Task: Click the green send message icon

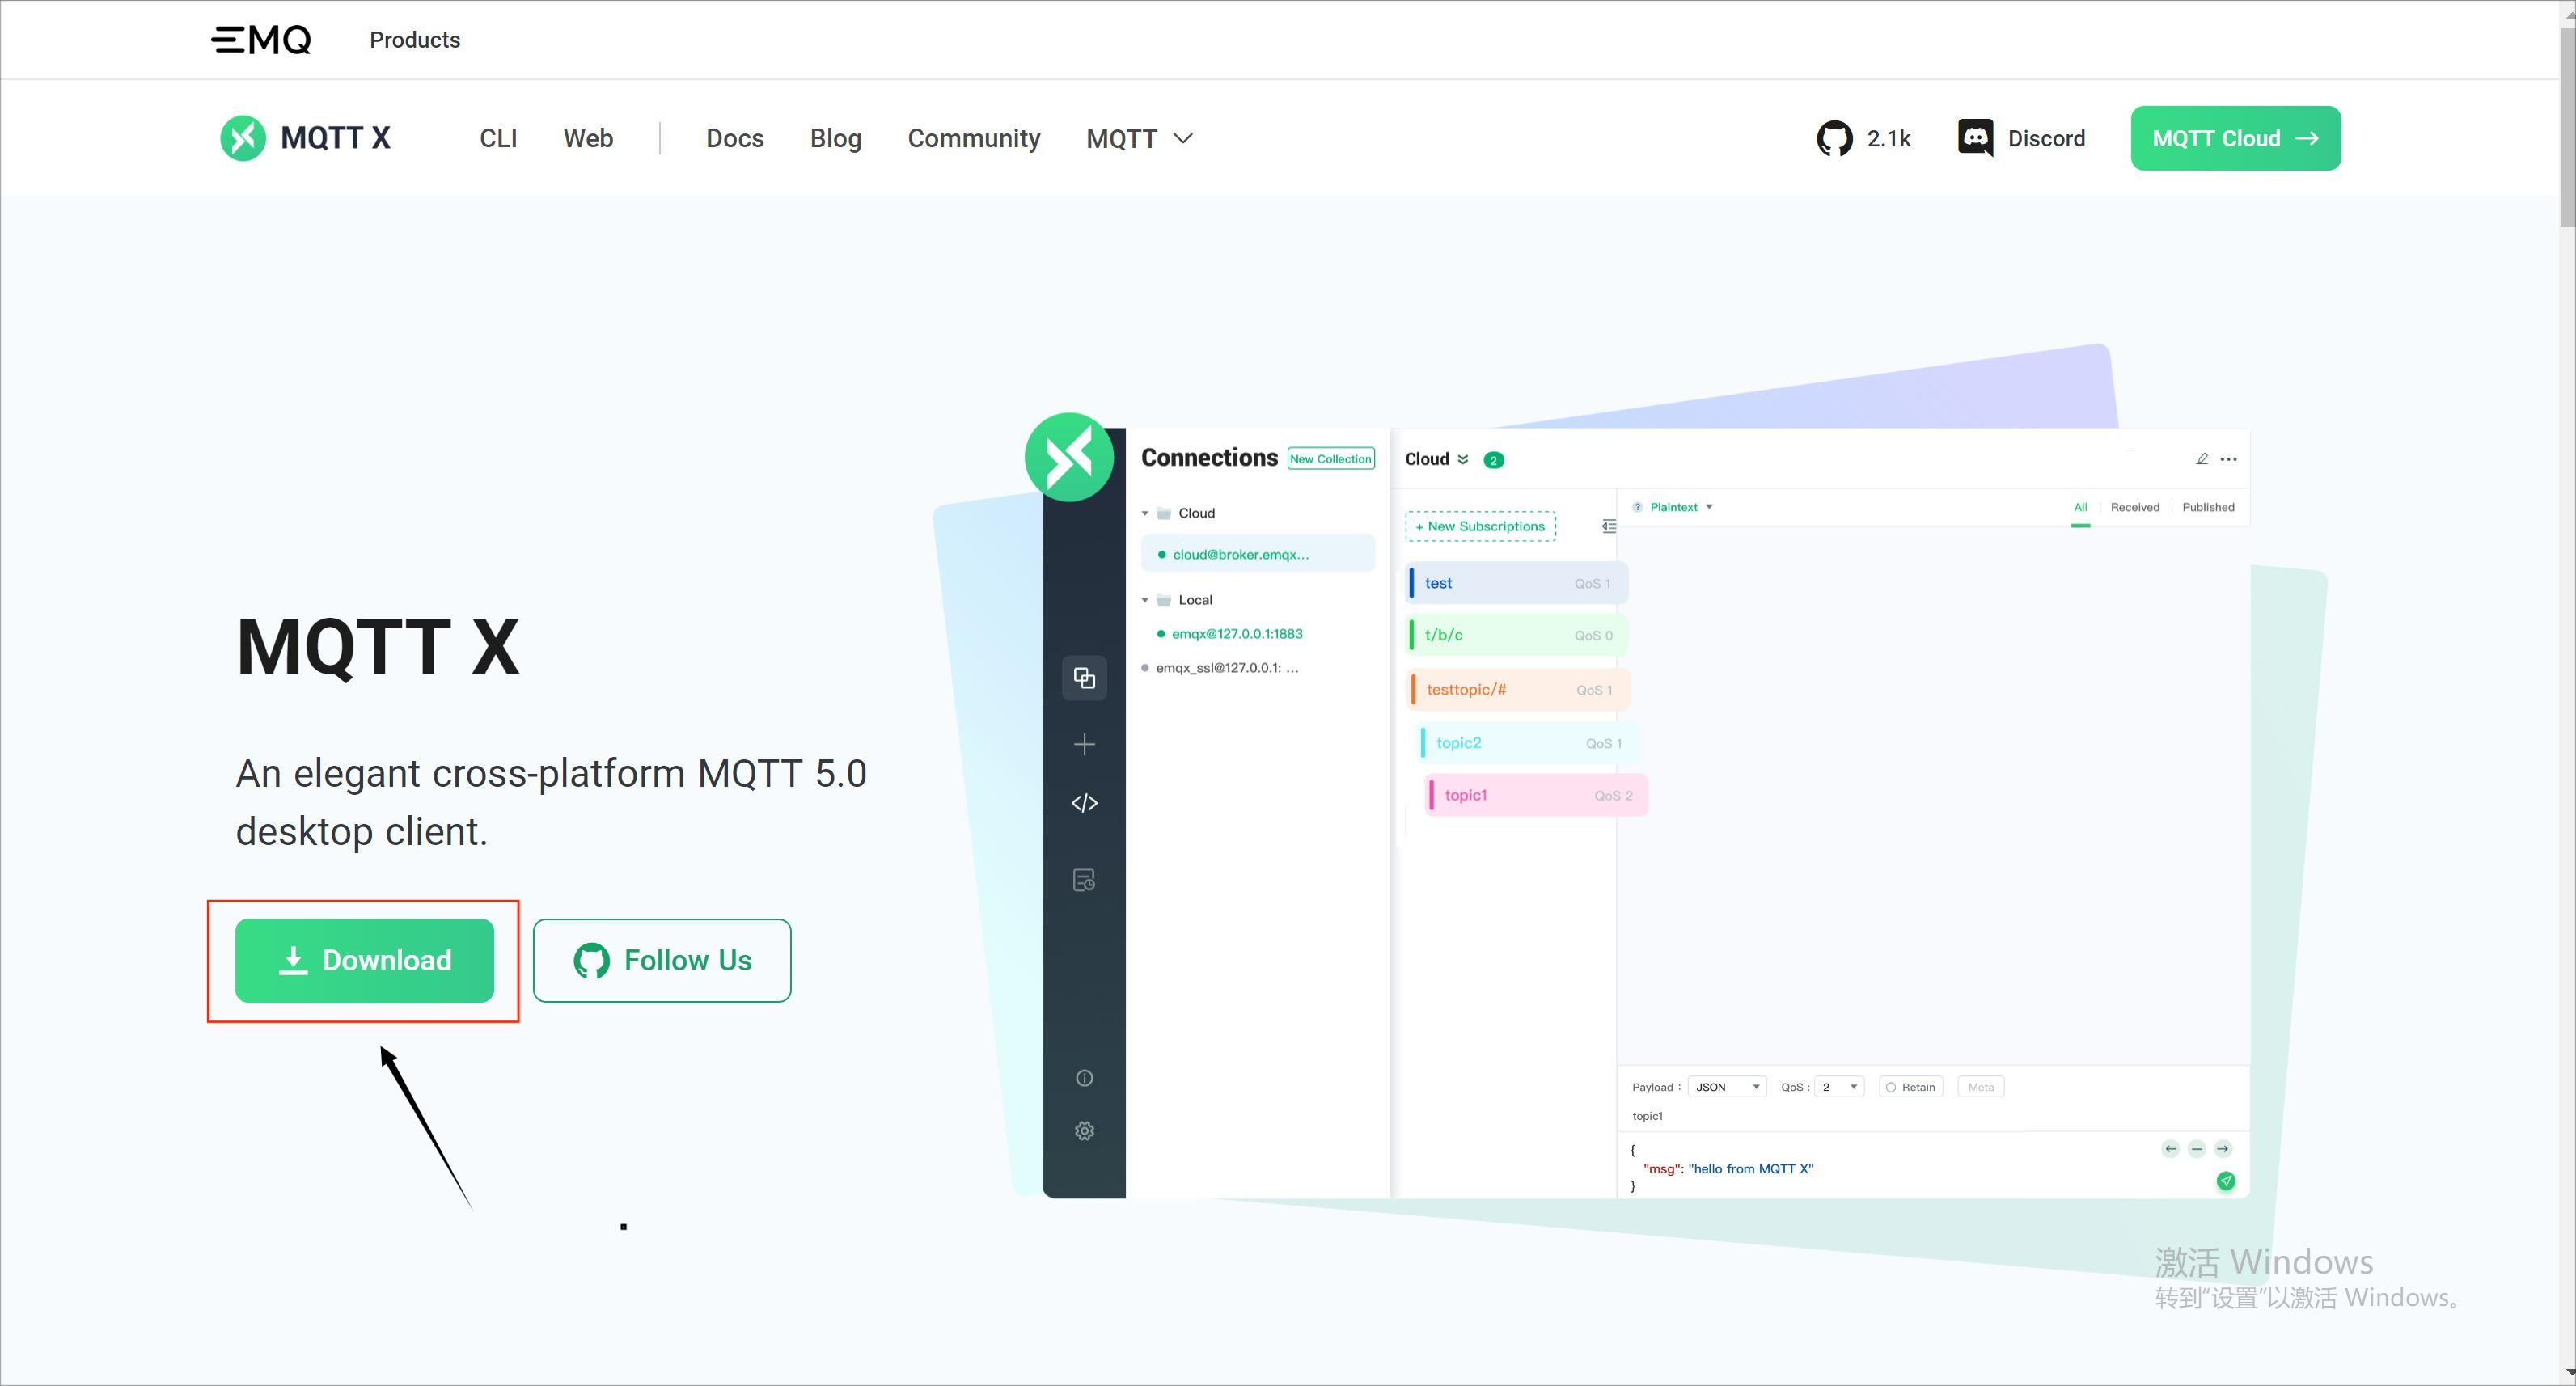Action: 2226,1181
